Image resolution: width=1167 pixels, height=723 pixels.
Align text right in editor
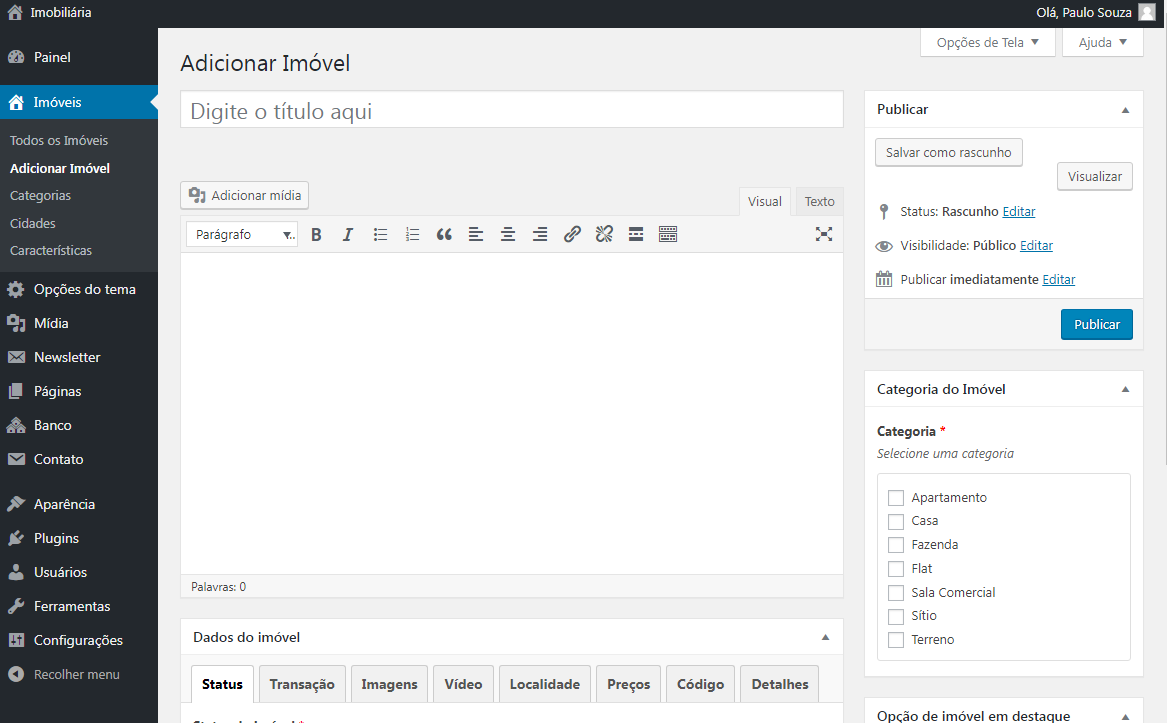(540, 235)
